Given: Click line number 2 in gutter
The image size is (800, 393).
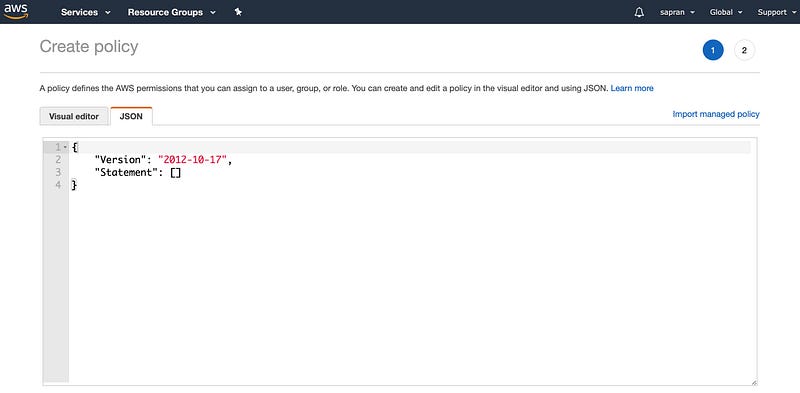Looking at the screenshot, I should [58, 160].
